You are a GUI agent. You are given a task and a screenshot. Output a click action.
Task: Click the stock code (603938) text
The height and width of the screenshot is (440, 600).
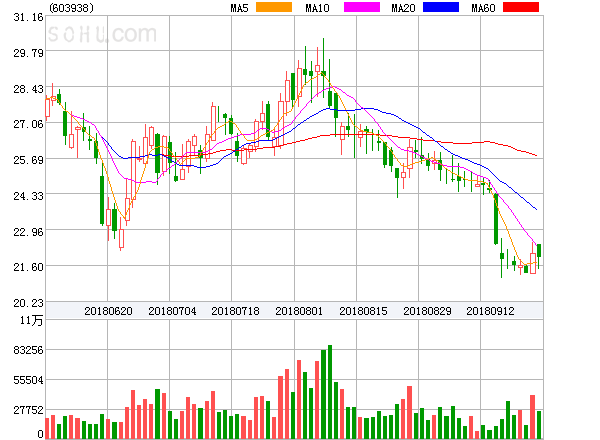click(x=72, y=8)
